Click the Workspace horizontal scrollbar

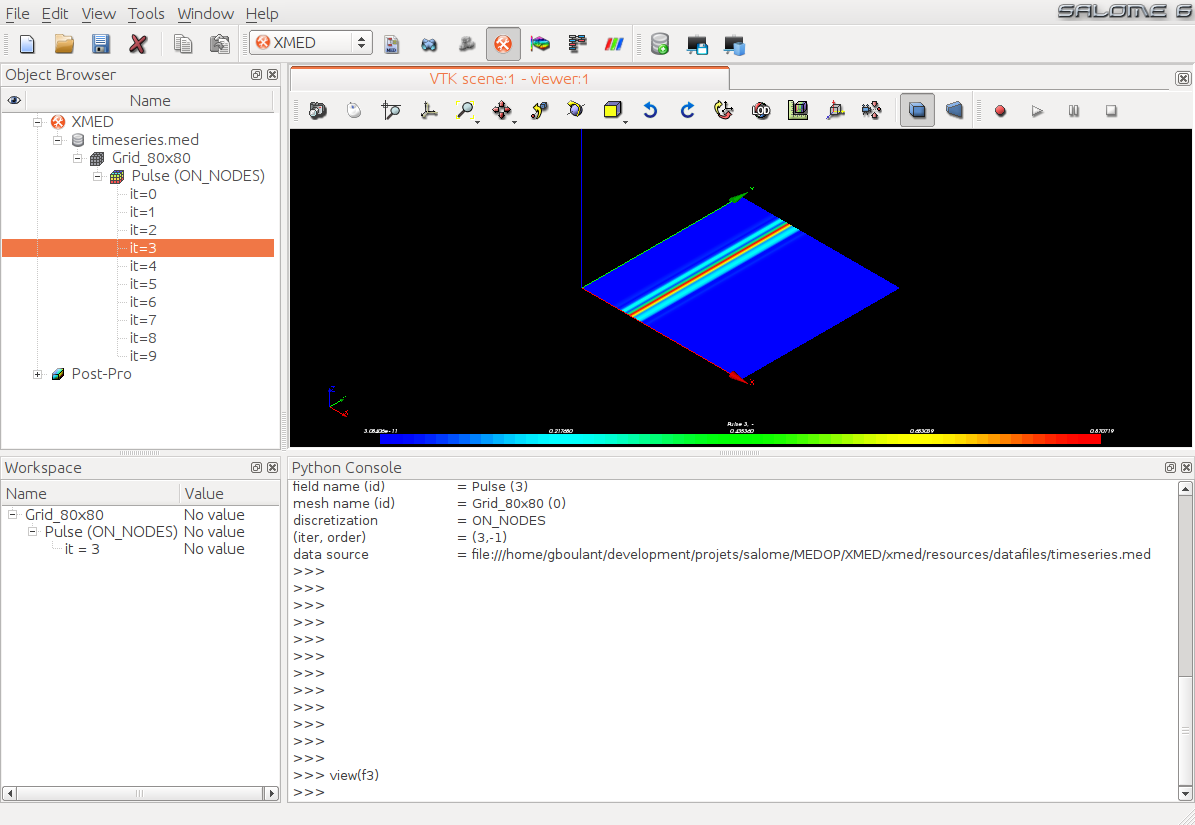tap(140, 793)
